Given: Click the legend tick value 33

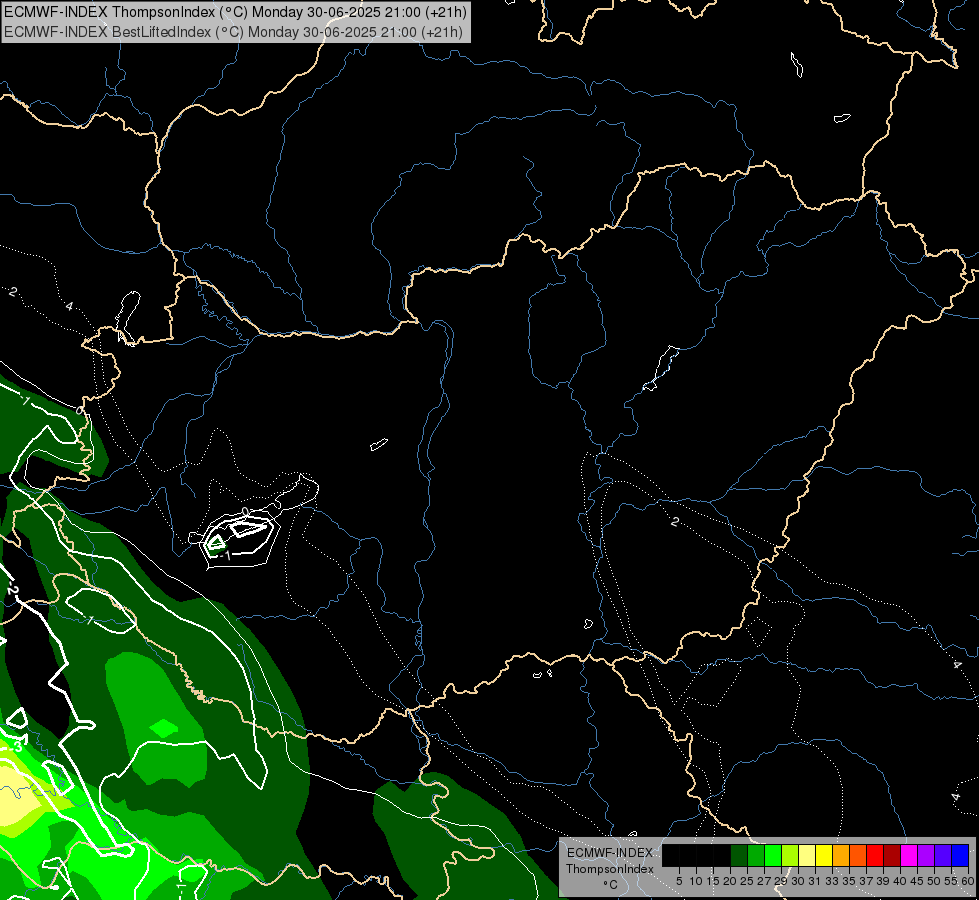Looking at the screenshot, I should [832, 881].
